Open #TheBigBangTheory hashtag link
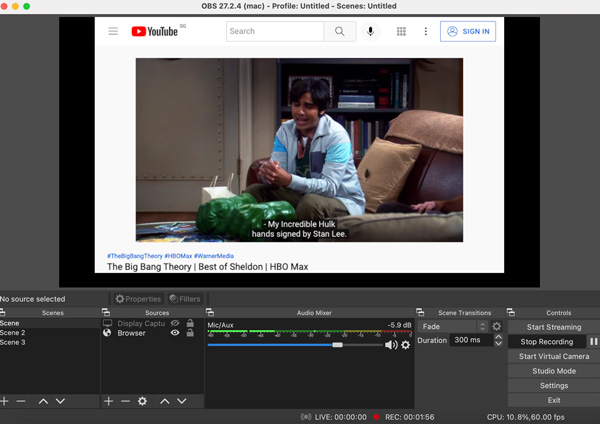 pos(135,256)
